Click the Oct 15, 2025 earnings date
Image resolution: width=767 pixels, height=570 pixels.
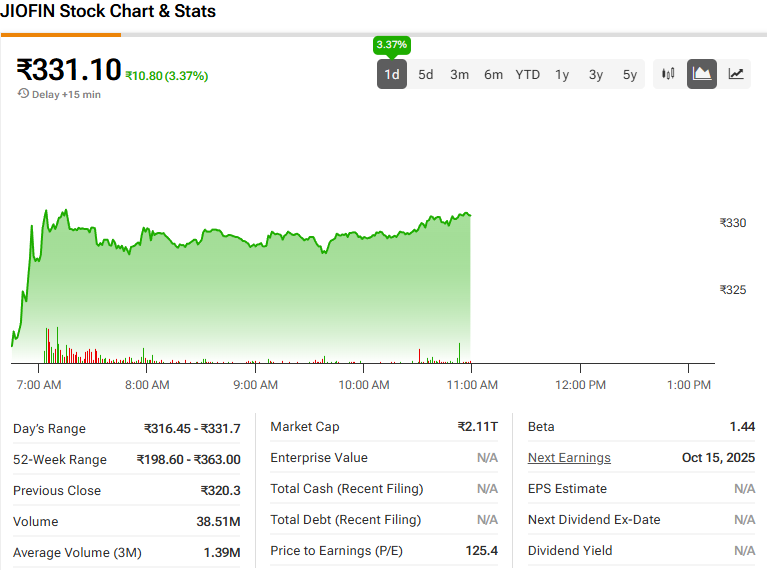pyautogui.click(x=719, y=457)
